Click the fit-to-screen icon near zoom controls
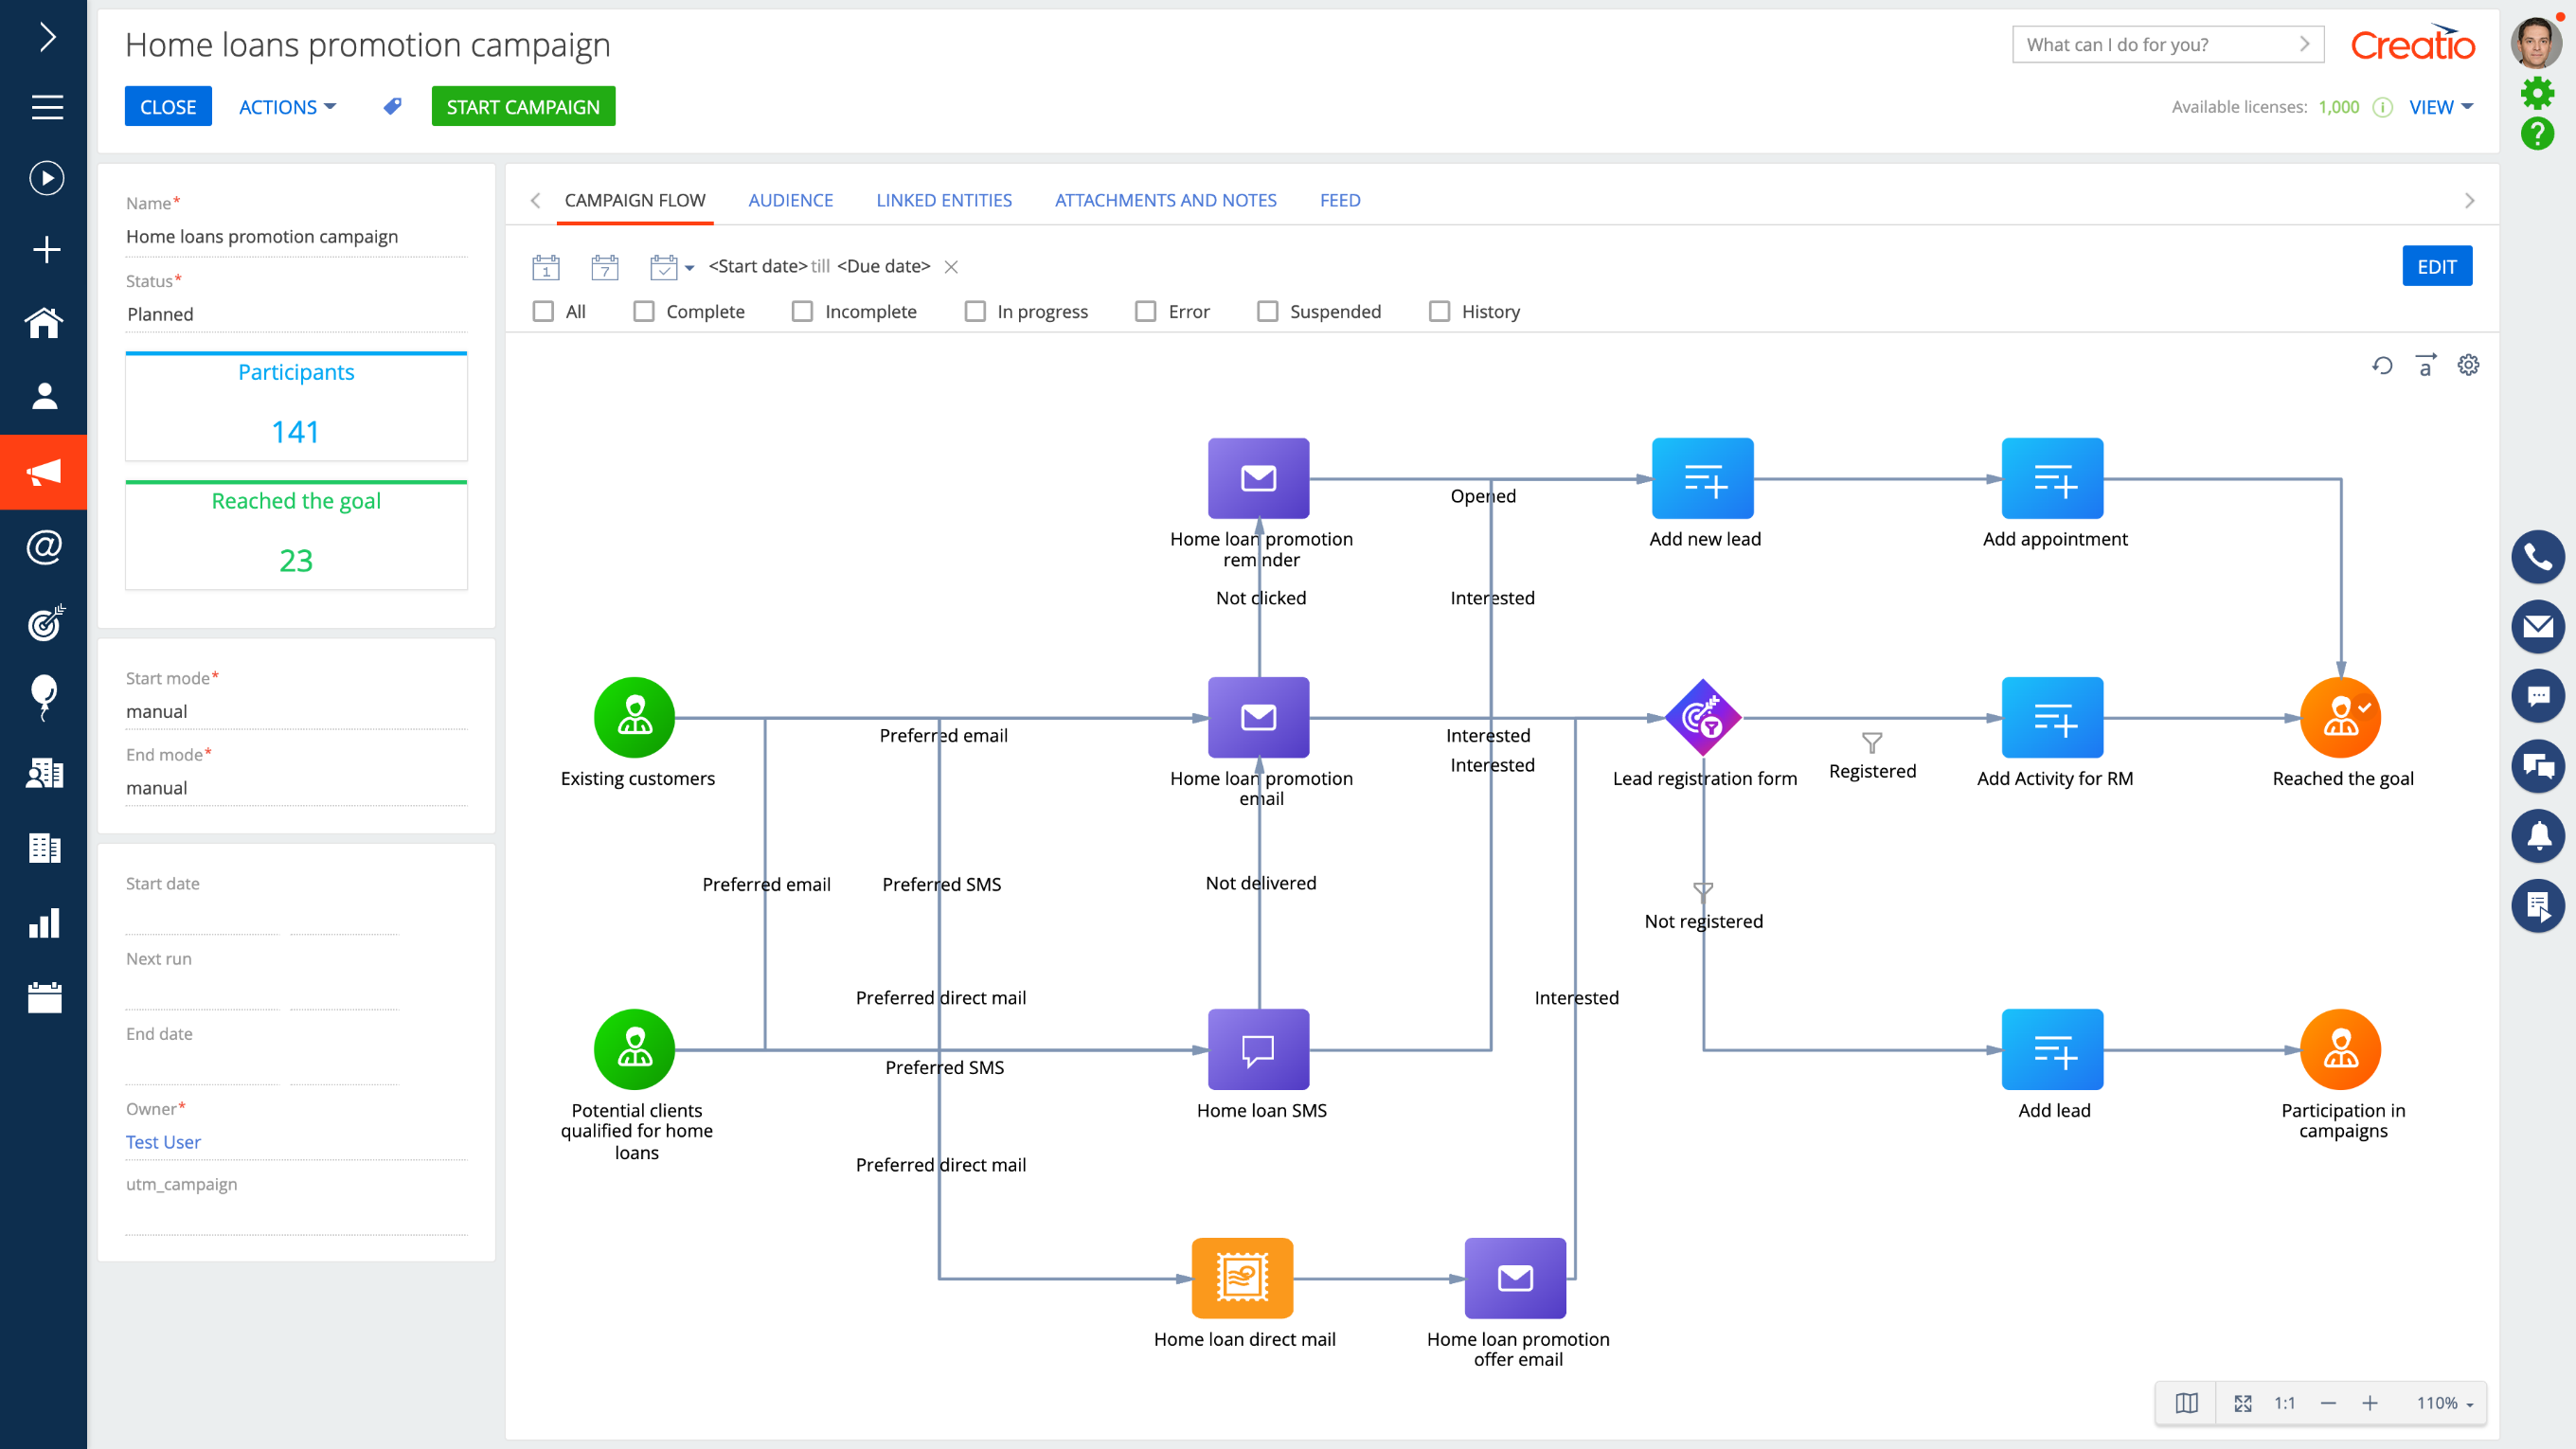Viewport: 2576px width, 1449px height. [2243, 1402]
